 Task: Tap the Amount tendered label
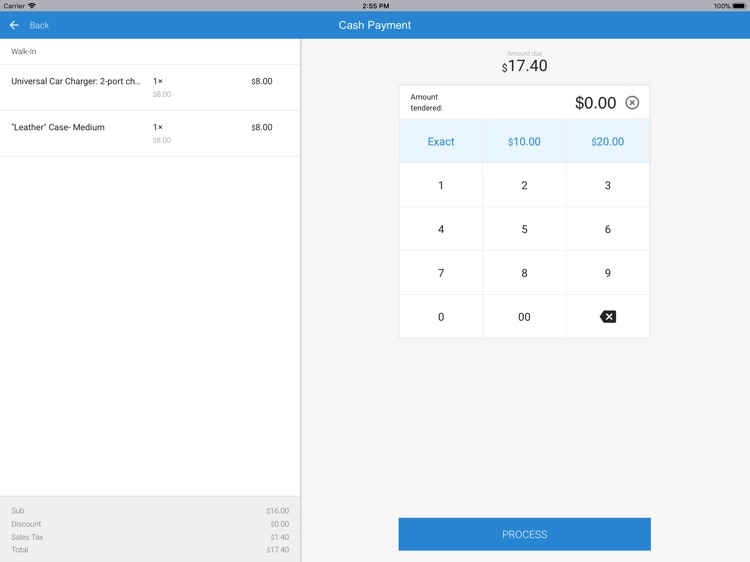click(426, 102)
